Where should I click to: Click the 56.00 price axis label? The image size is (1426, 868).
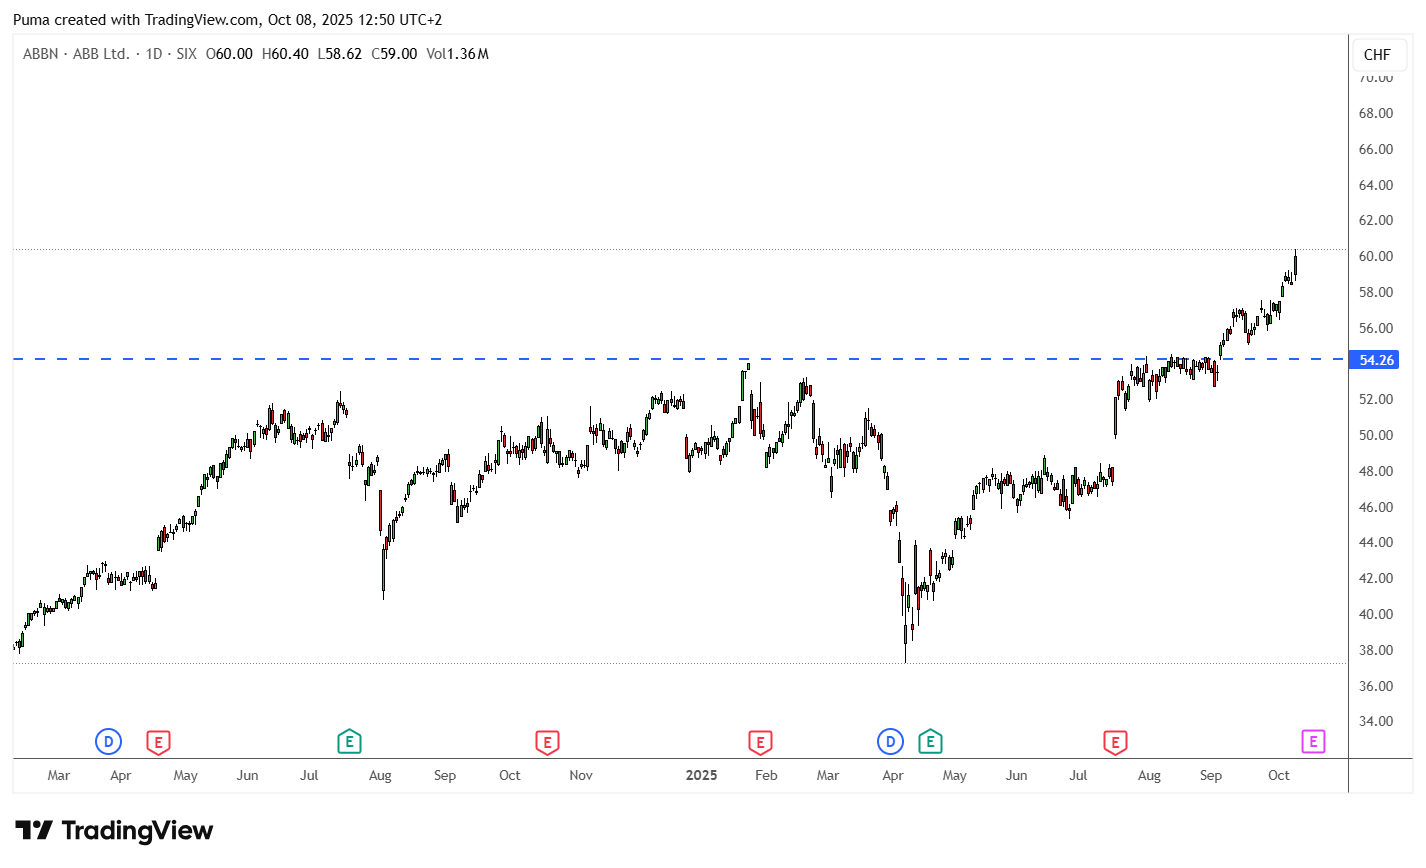[x=1376, y=328]
